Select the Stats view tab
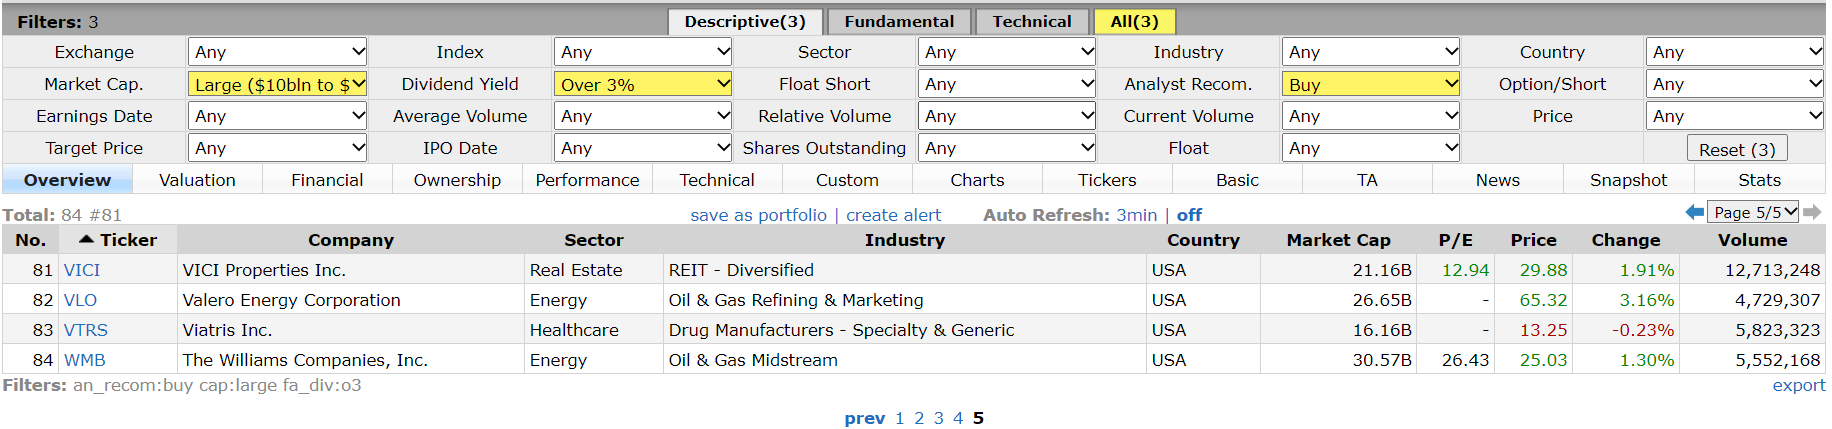Image resolution: width=1832 pixels, height=429 pixels. pyautogui.click(x=1759, y=180)
